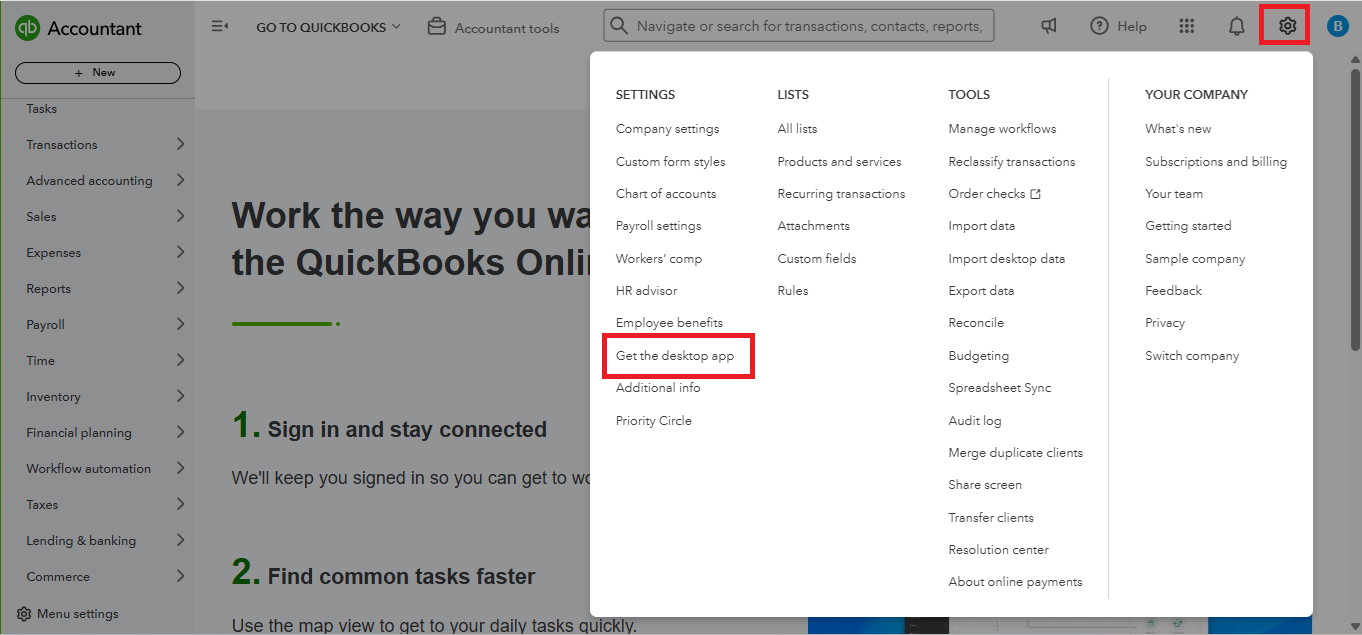Choose Export data
Screen dimensions: 1362x635
click(x=981, y=291)
